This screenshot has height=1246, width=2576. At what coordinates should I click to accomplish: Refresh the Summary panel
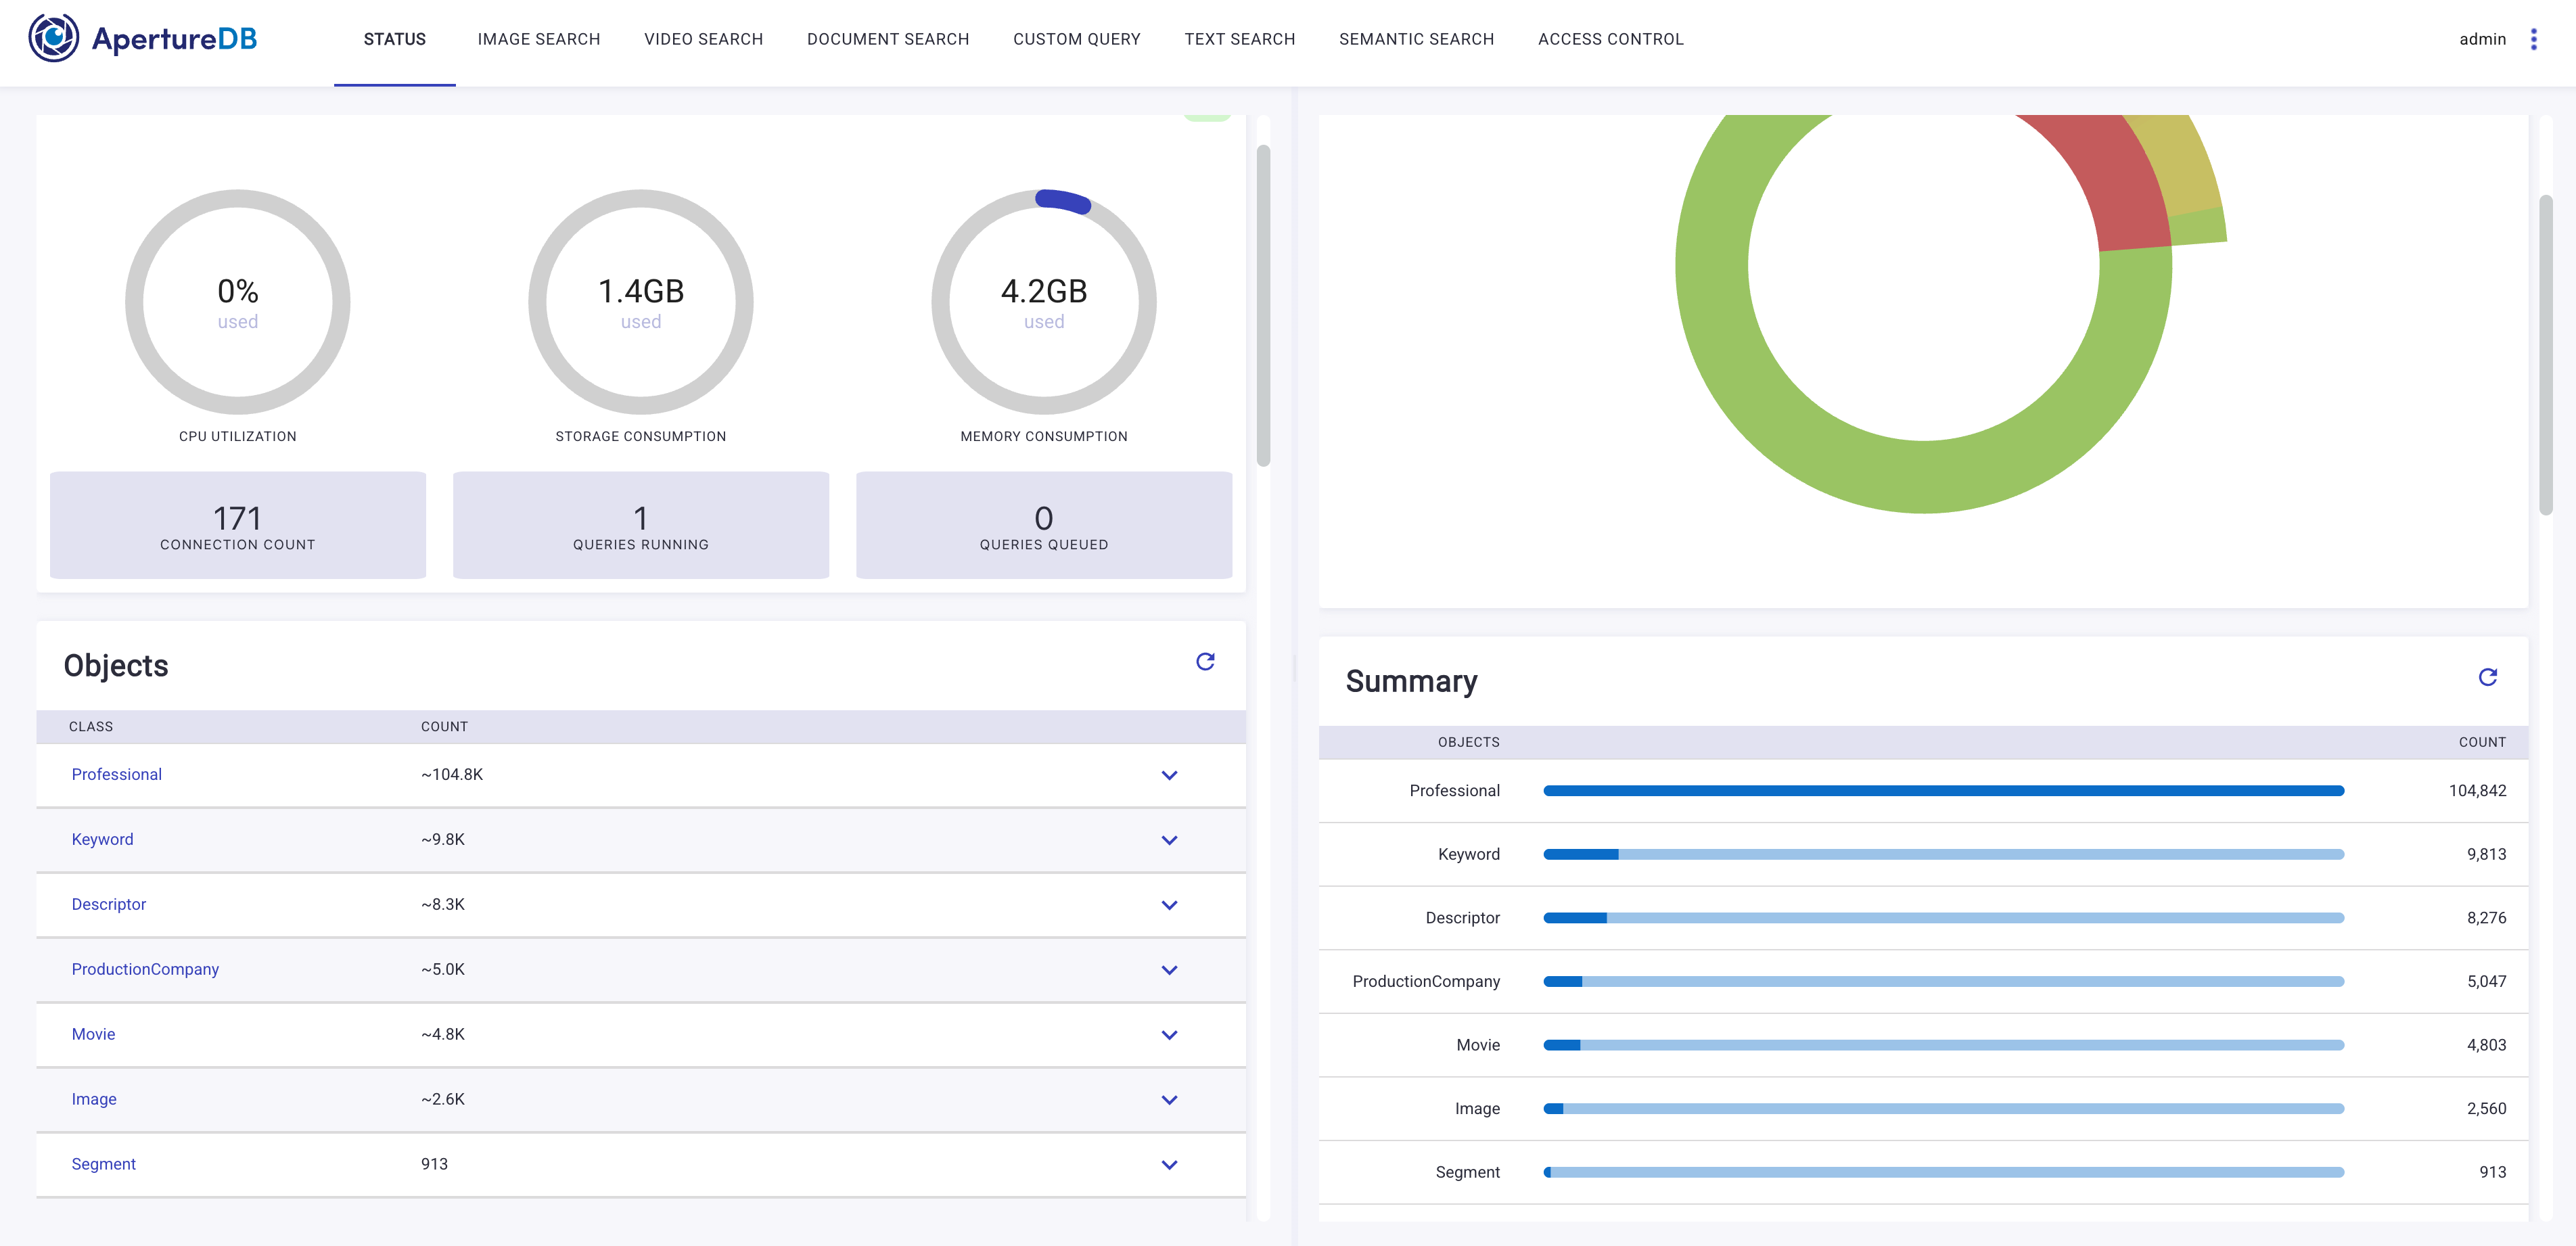click(2487, 678)
